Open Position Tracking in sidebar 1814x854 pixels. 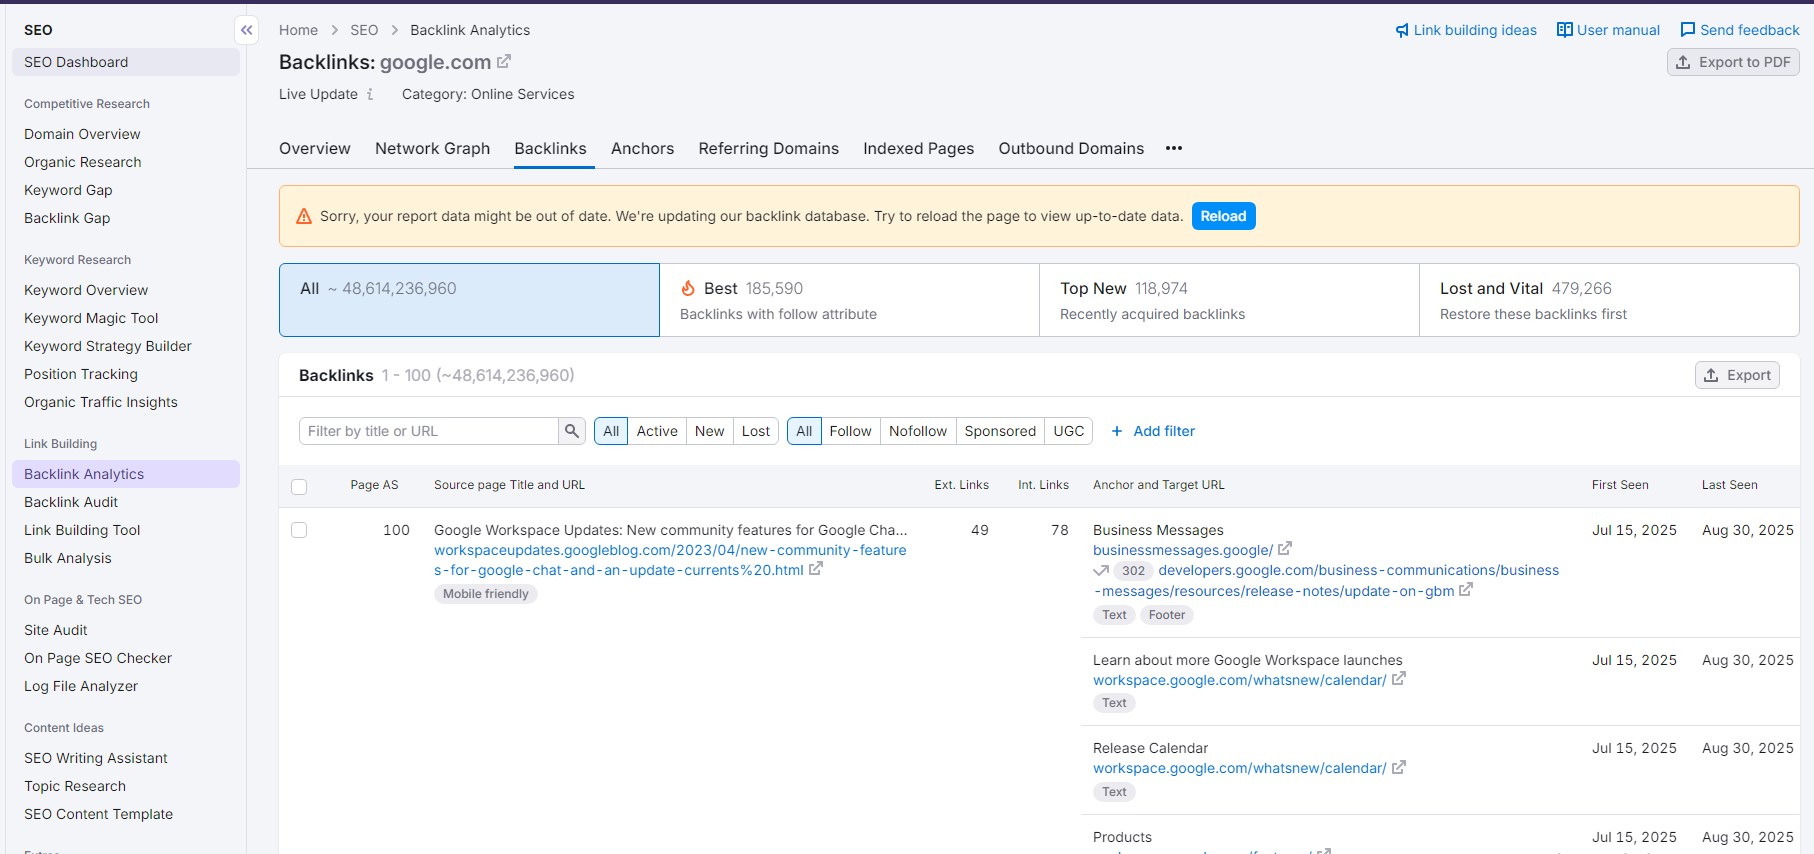coord(81,374)
